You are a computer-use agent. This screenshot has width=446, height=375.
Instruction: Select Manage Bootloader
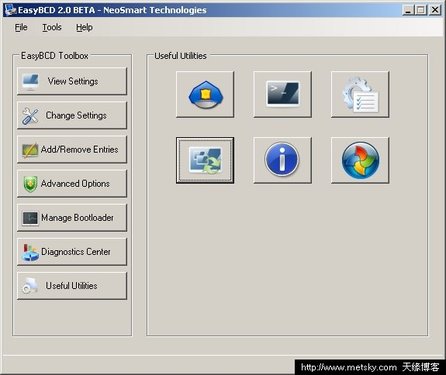(72, 218)
